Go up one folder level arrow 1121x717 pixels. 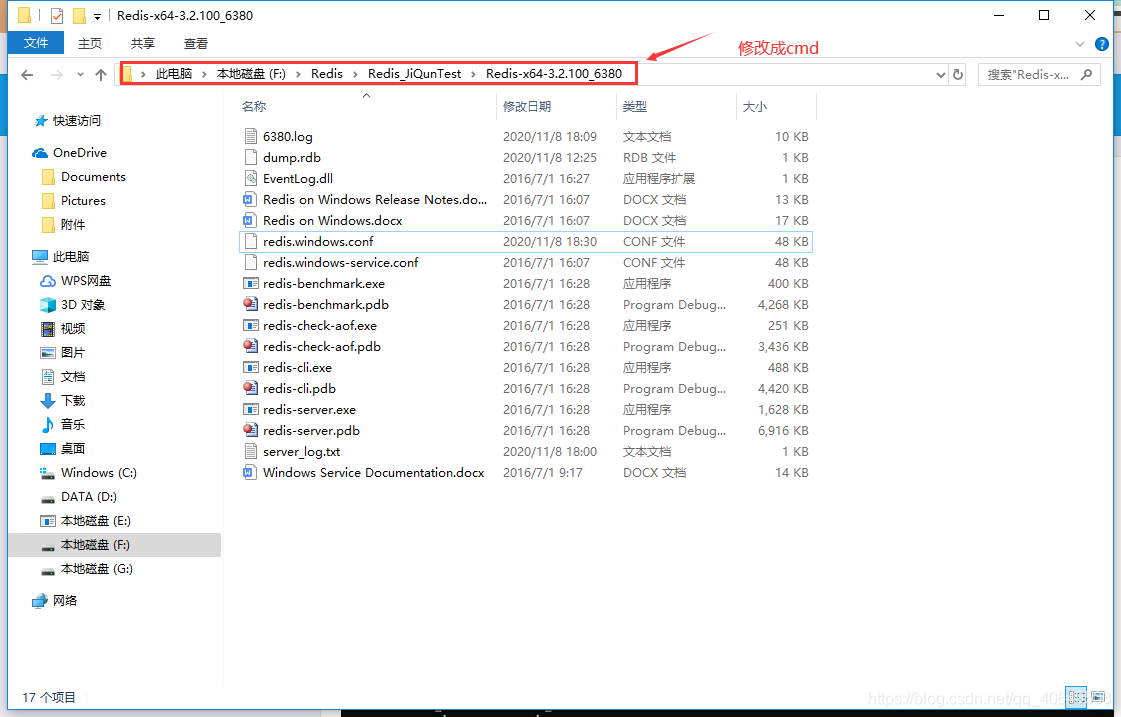[101, 74]
